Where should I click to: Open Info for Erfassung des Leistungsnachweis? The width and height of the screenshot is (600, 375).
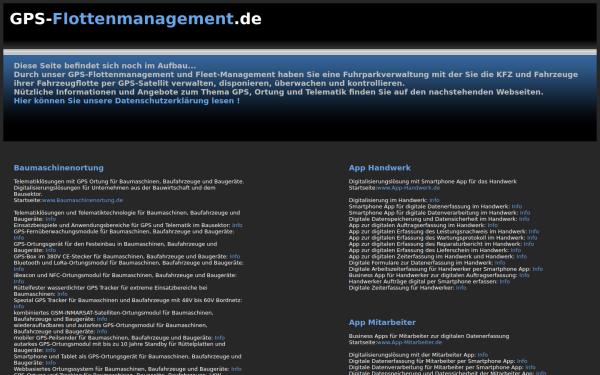click(x=534, y=232)
